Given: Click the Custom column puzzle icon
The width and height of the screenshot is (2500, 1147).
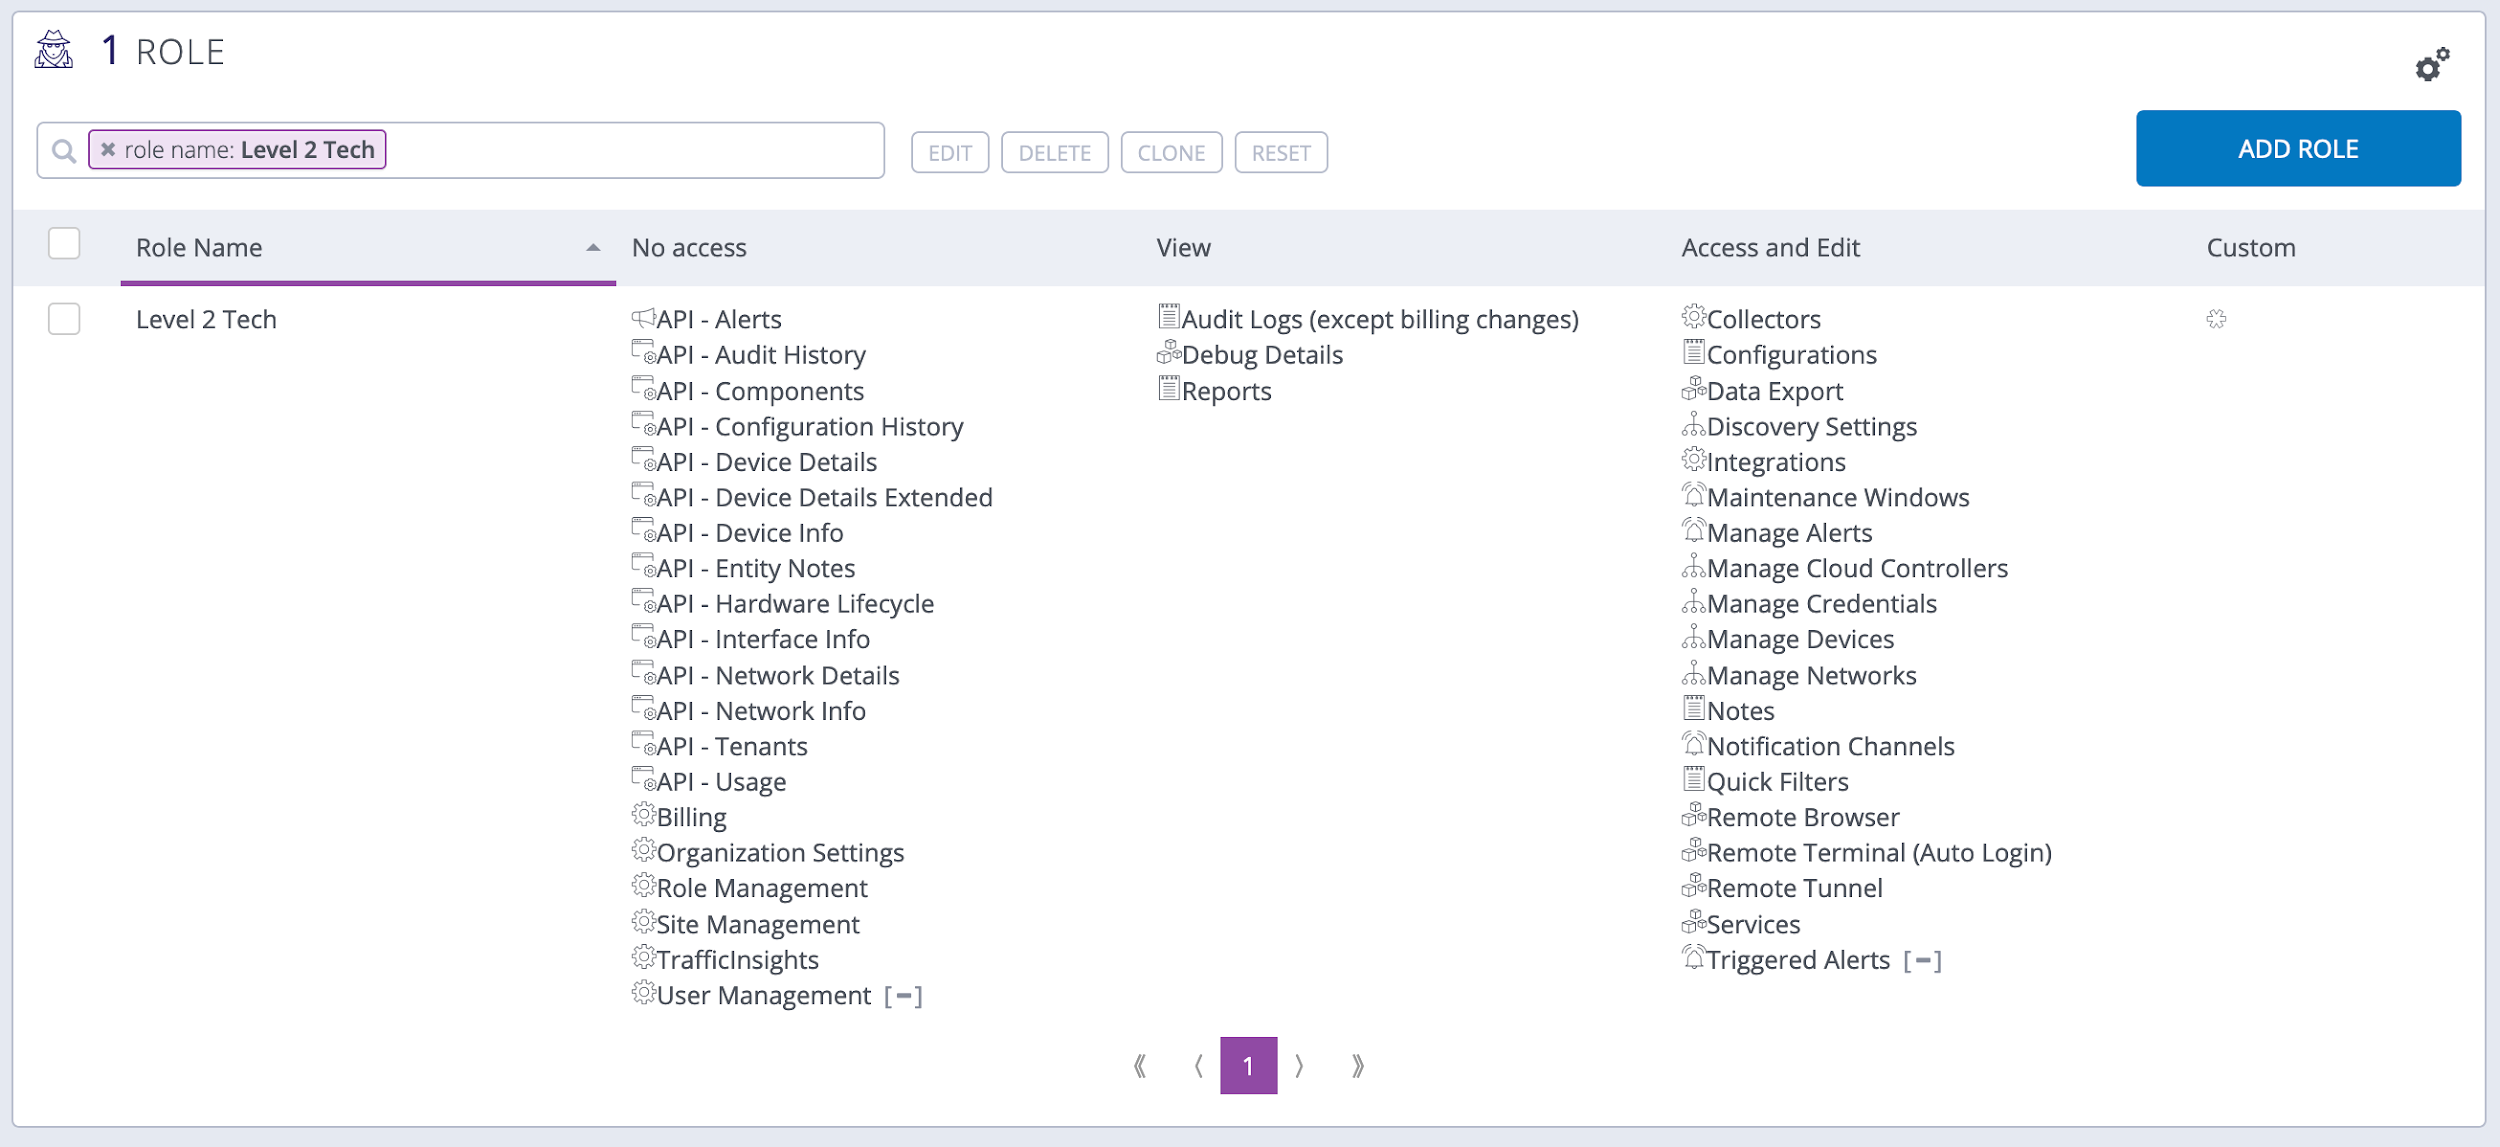Looking at the screenshot, I should click(2216, 319).
